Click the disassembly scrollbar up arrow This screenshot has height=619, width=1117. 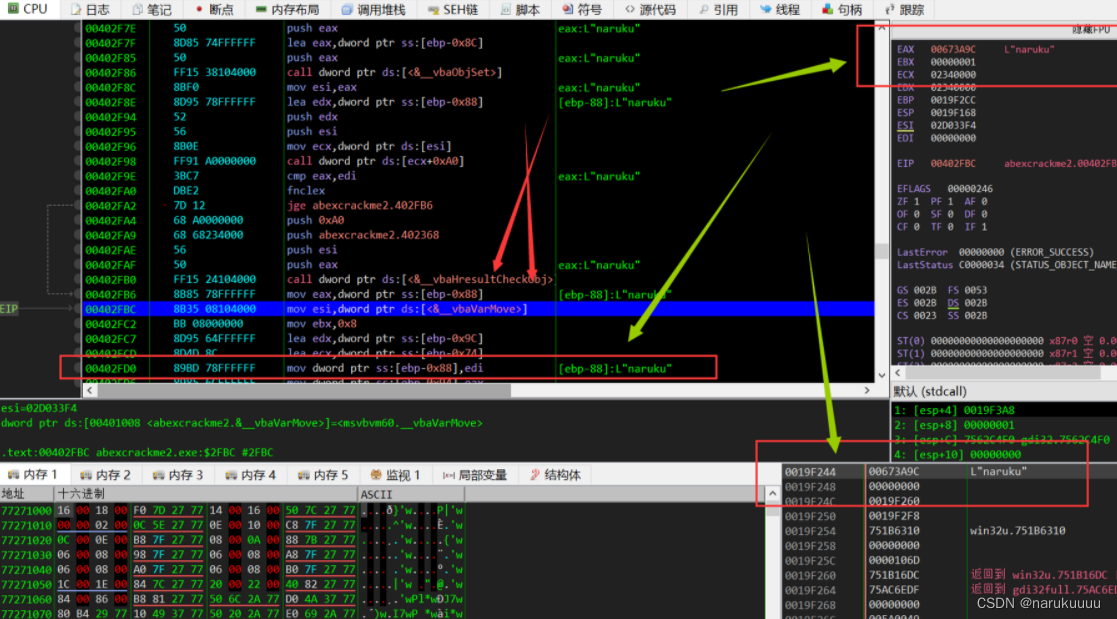[882, 27]
